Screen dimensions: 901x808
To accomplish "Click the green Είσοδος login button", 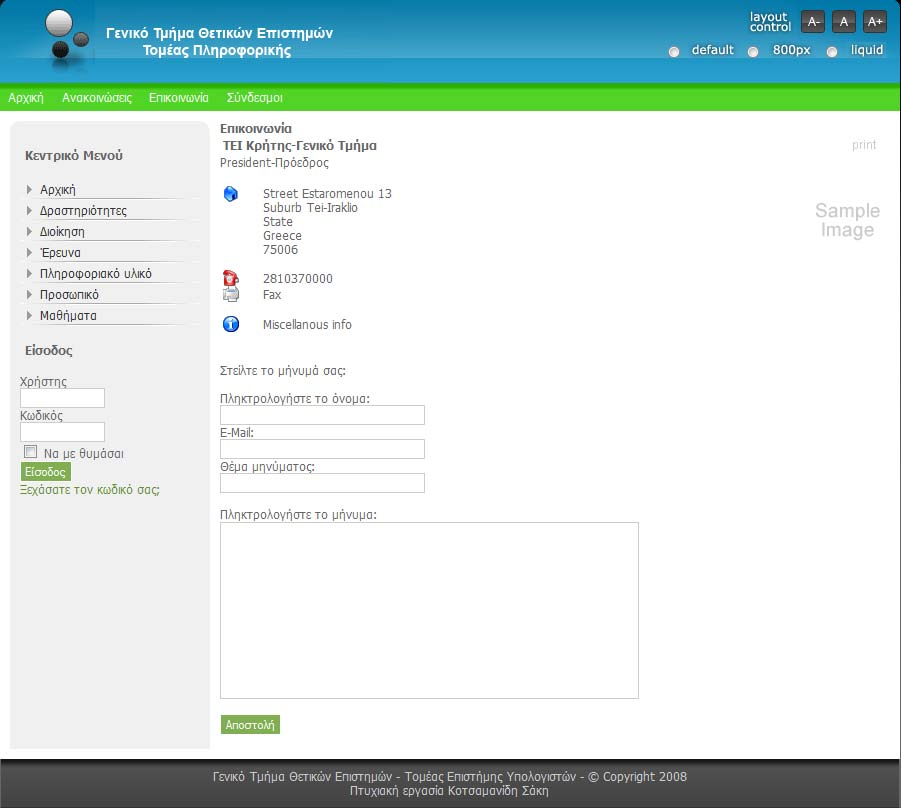I will pyautogui.click(x=46, y=472).
